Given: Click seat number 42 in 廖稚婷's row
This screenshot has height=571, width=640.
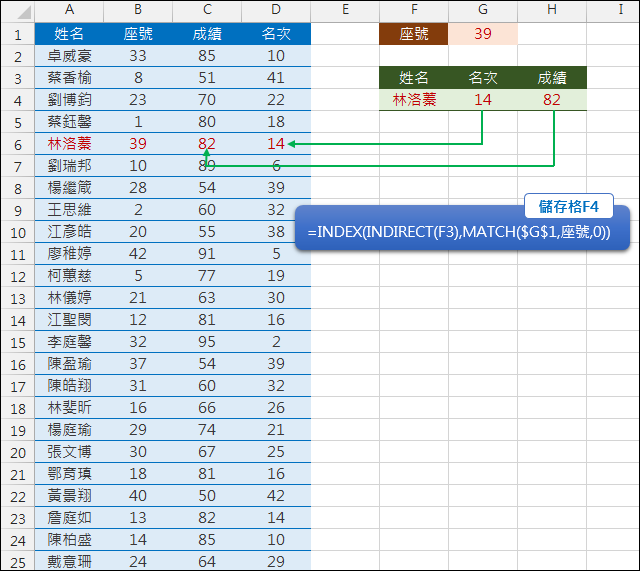Looking at the screenshot, I should 138,254.
